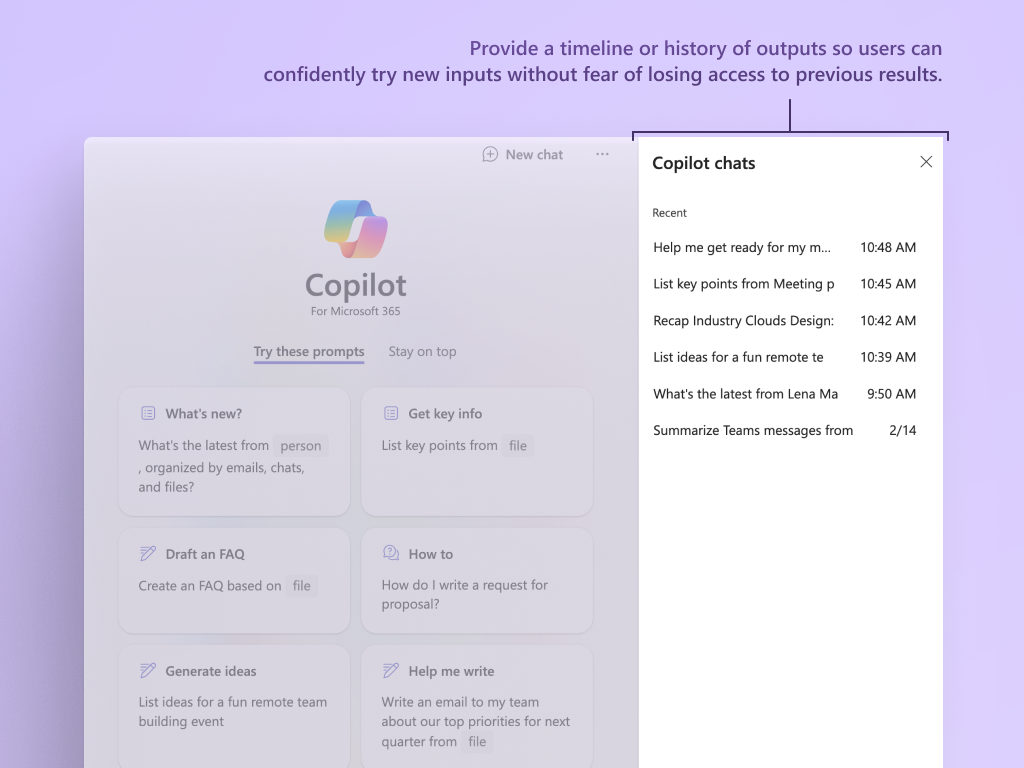Click the Get key info document icon
1024x768 pixels.
click(x=391, y=413)
